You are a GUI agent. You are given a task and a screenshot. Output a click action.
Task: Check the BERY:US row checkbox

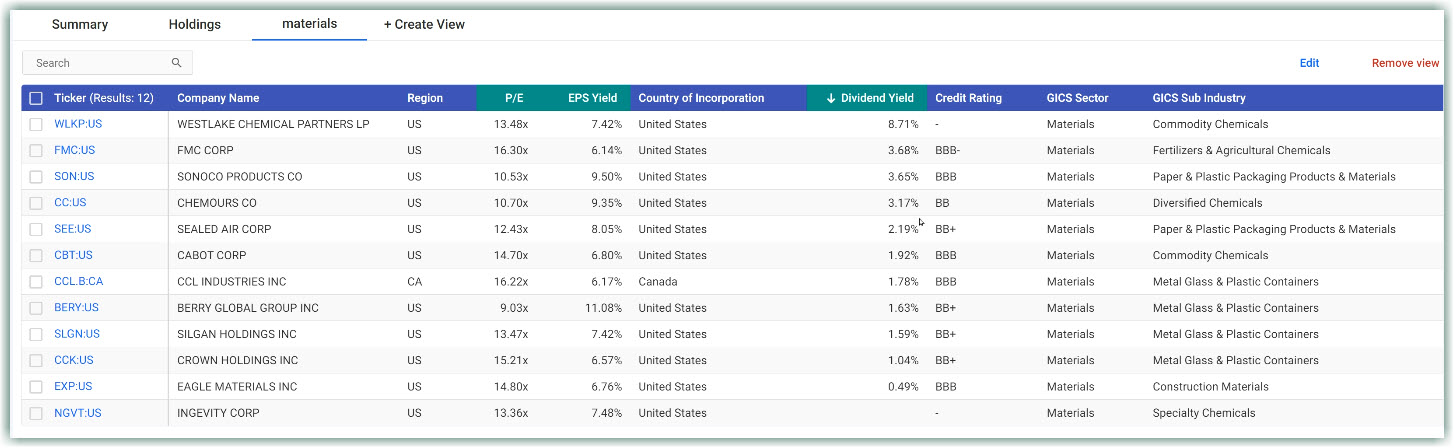36,308
